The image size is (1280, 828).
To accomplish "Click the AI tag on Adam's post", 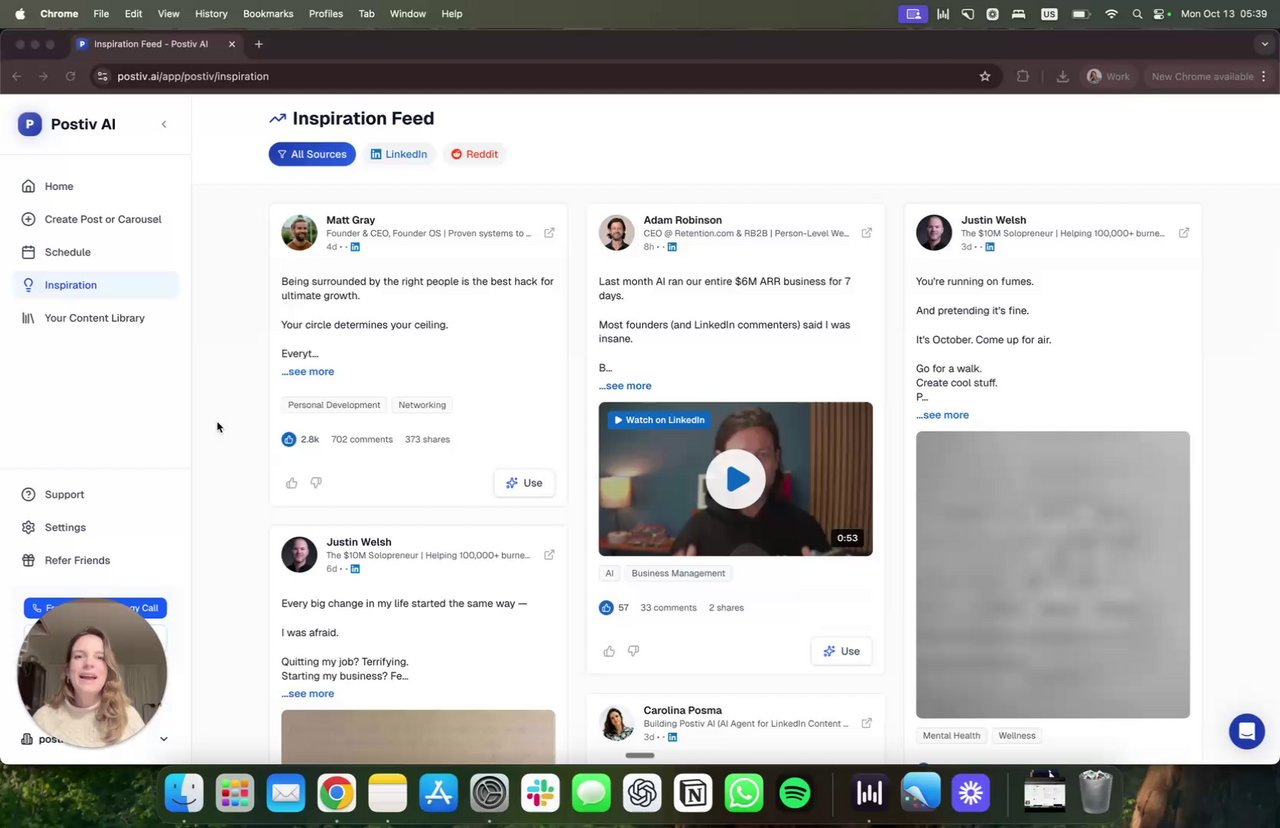I will pyautogui.click(x=609, y=573).
